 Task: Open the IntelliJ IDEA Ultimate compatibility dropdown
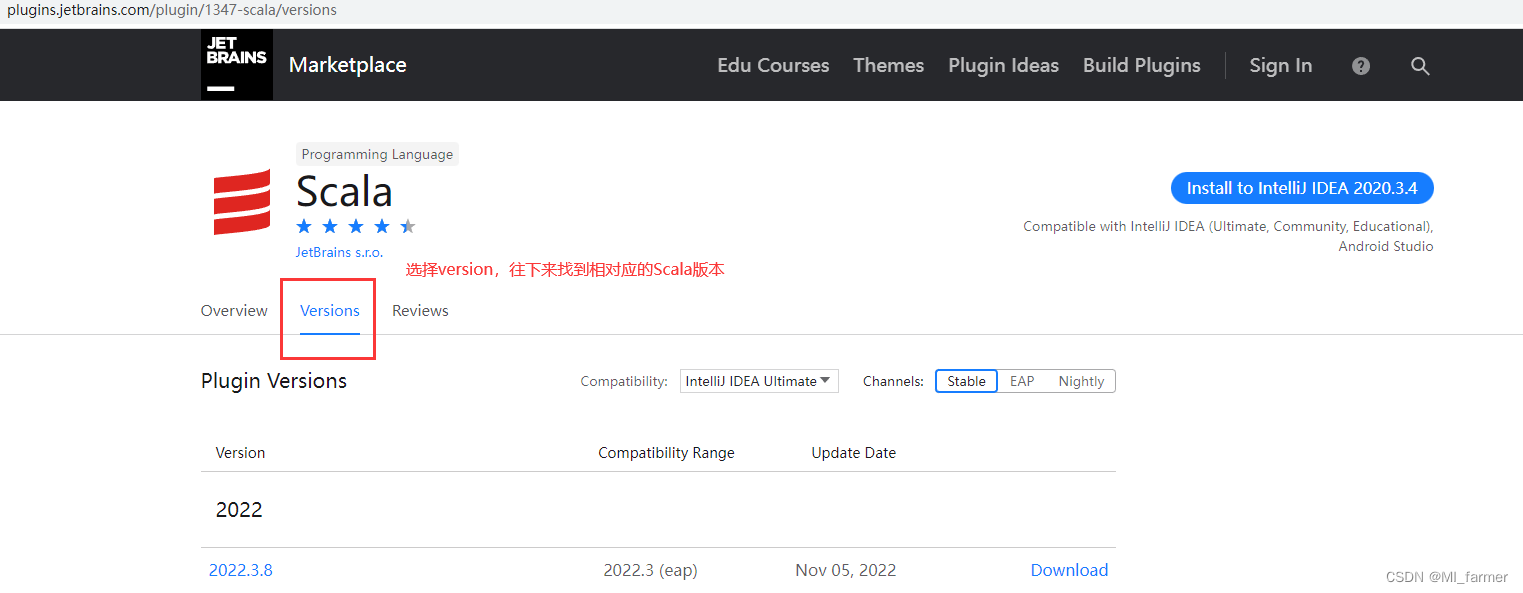coord(758,381)
